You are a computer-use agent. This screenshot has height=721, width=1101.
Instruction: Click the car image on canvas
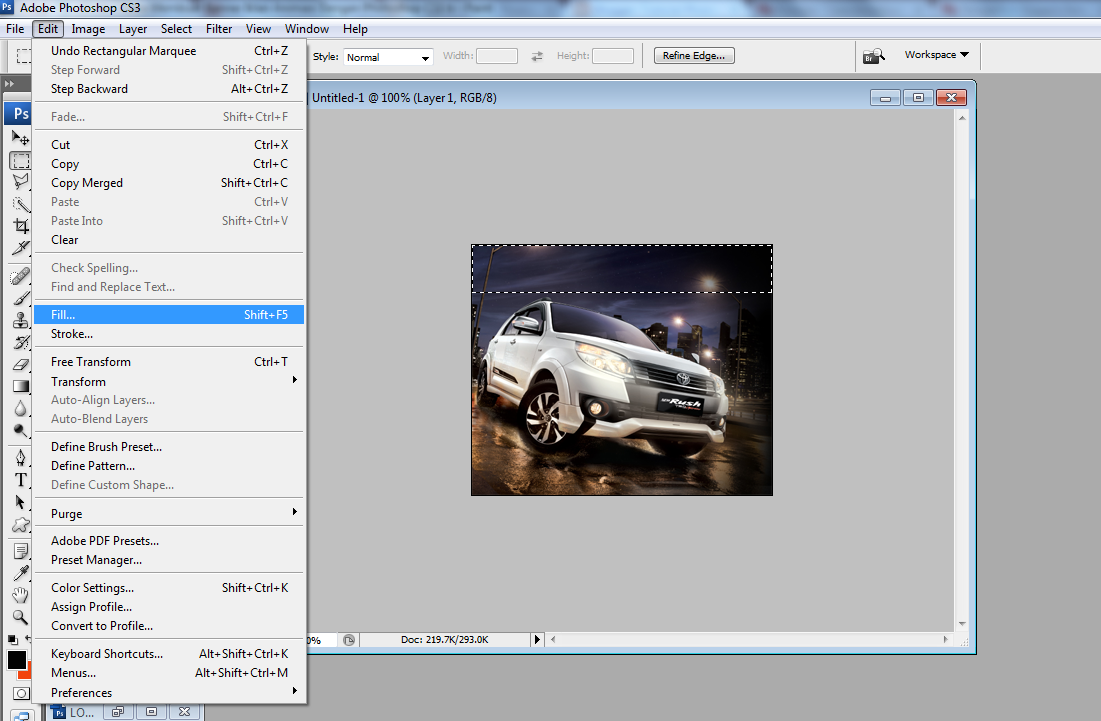click(621, 370)
